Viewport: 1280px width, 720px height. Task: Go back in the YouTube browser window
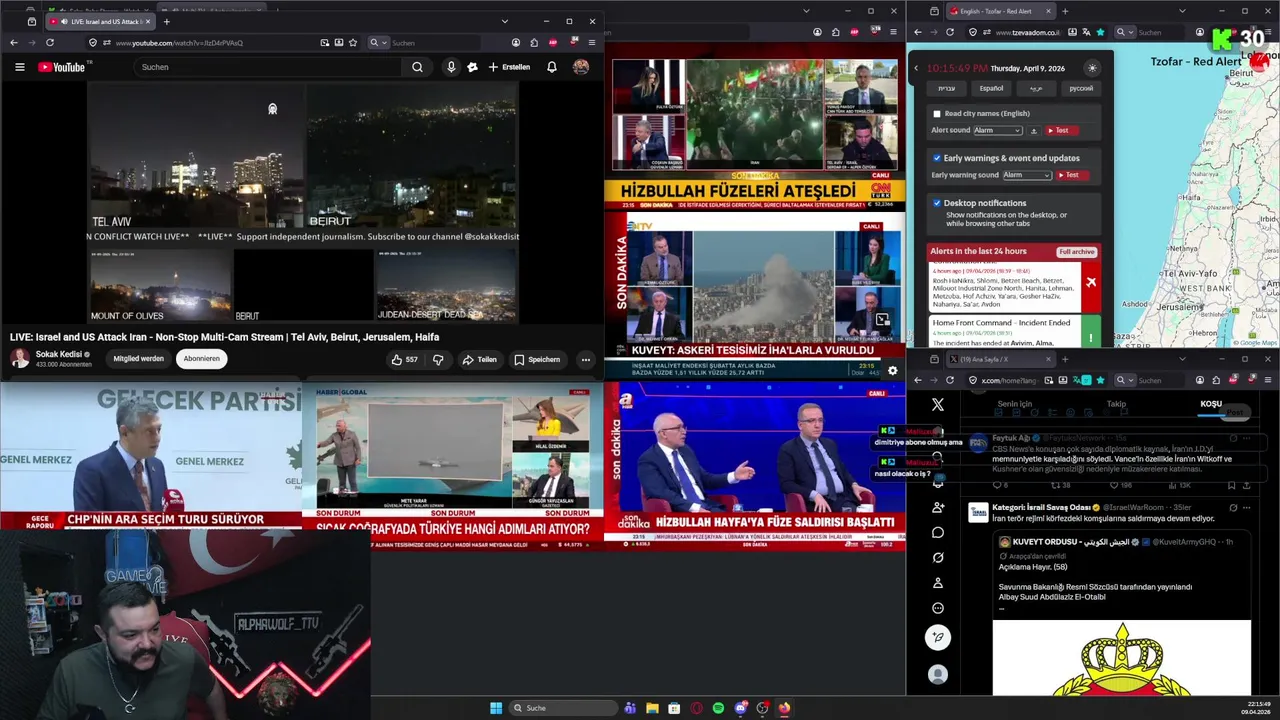point(13,42)
